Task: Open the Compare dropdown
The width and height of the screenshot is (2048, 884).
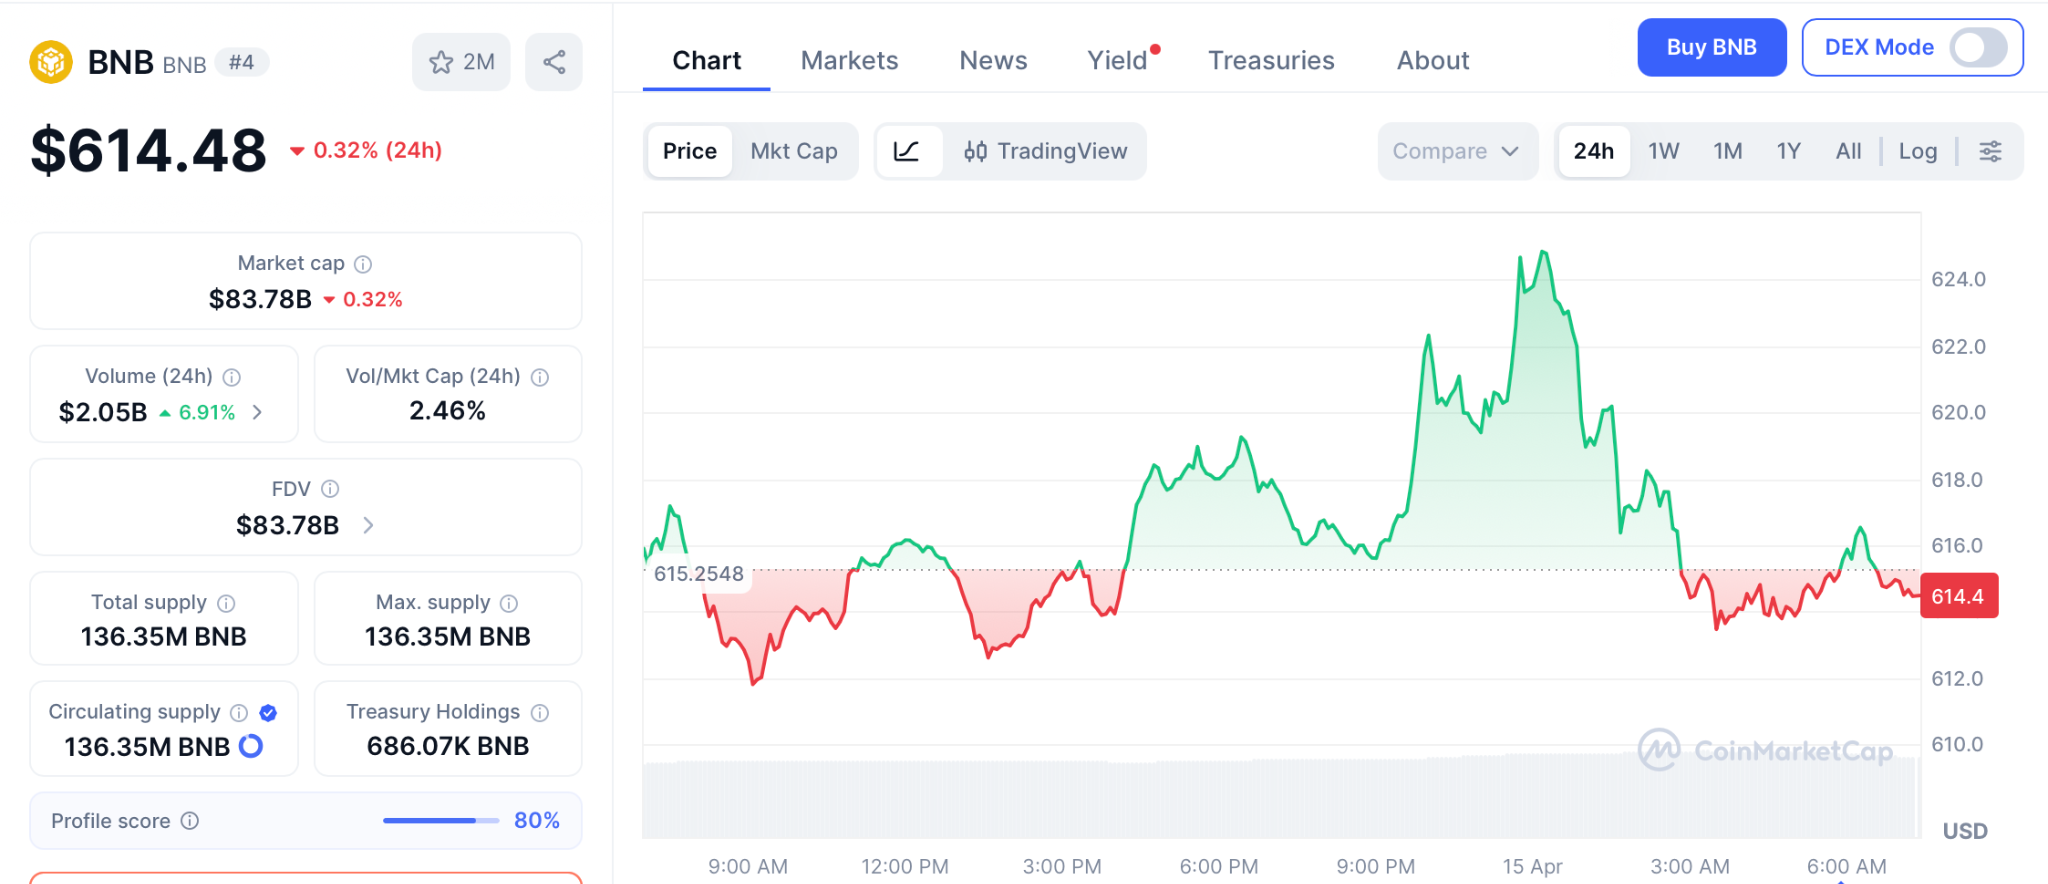Action: (x=1456, y=151)
